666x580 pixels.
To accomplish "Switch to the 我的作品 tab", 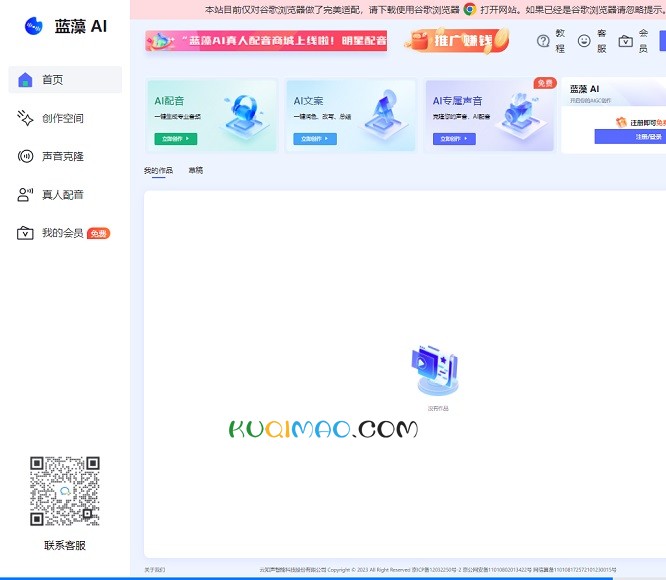I will pos(158,170).
